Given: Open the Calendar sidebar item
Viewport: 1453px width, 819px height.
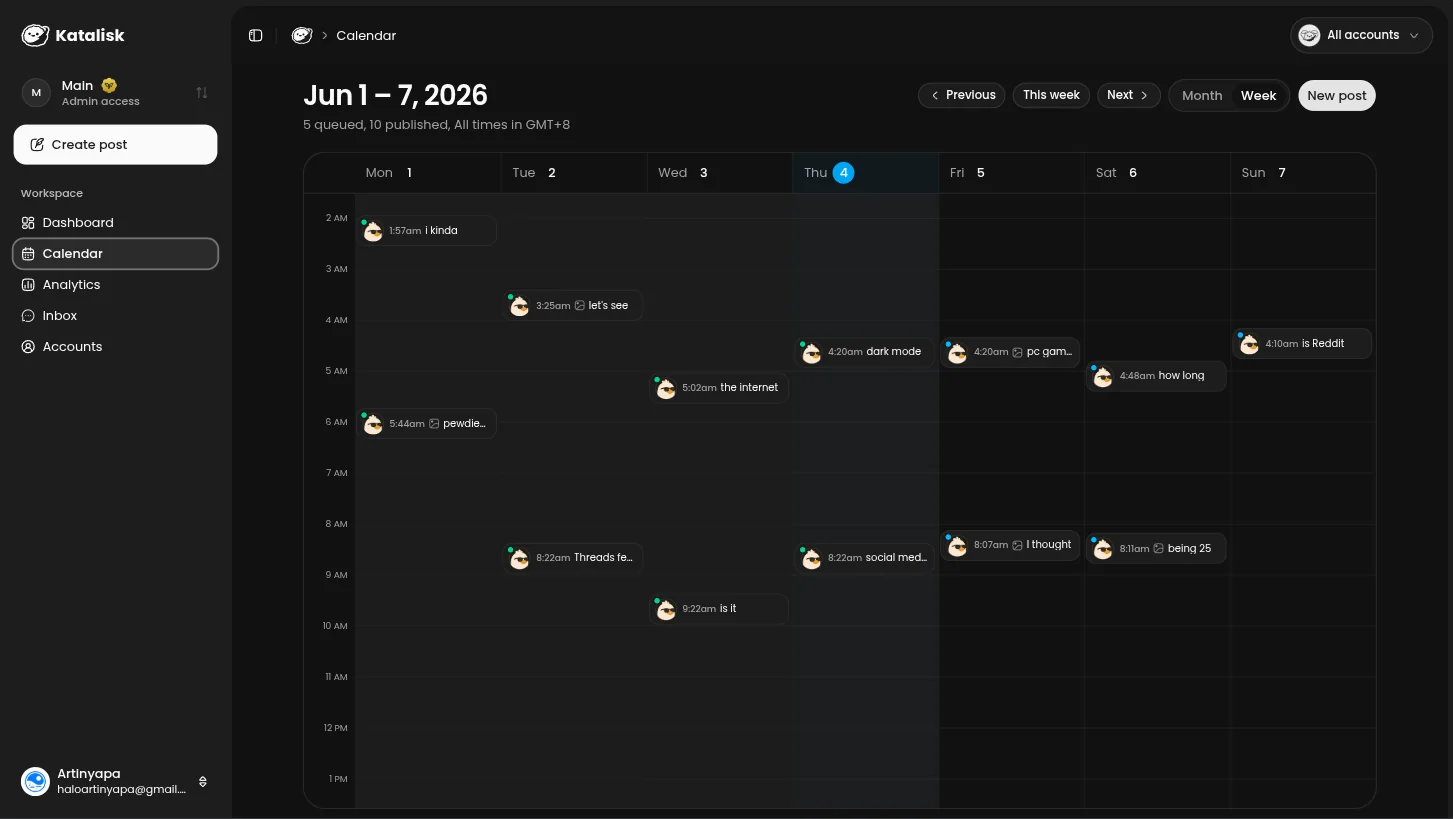Looking at the screenshot, I should [x=115, y=253].
